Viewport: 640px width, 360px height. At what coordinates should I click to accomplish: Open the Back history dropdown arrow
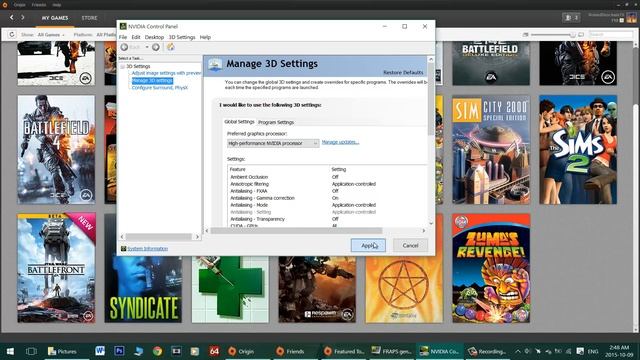147,47
